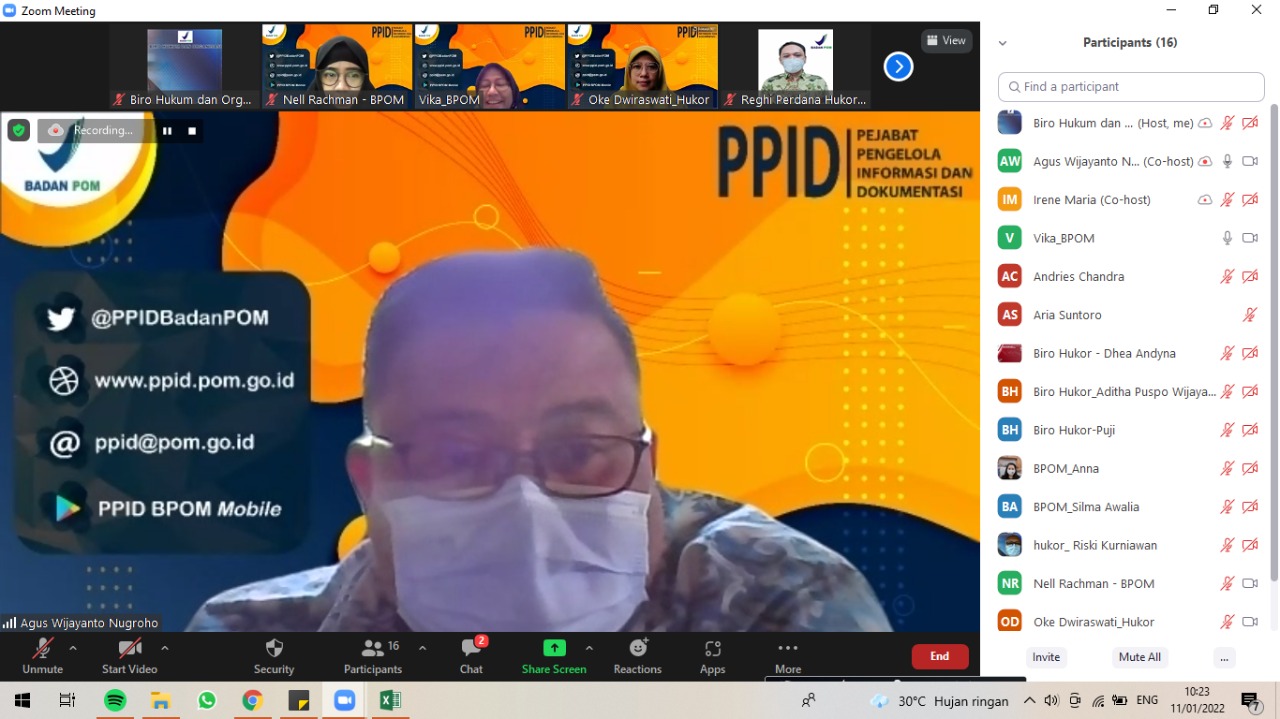Open Spotify from the taskbar
This screenshot has width=1280, height=719.
[115, 700]
